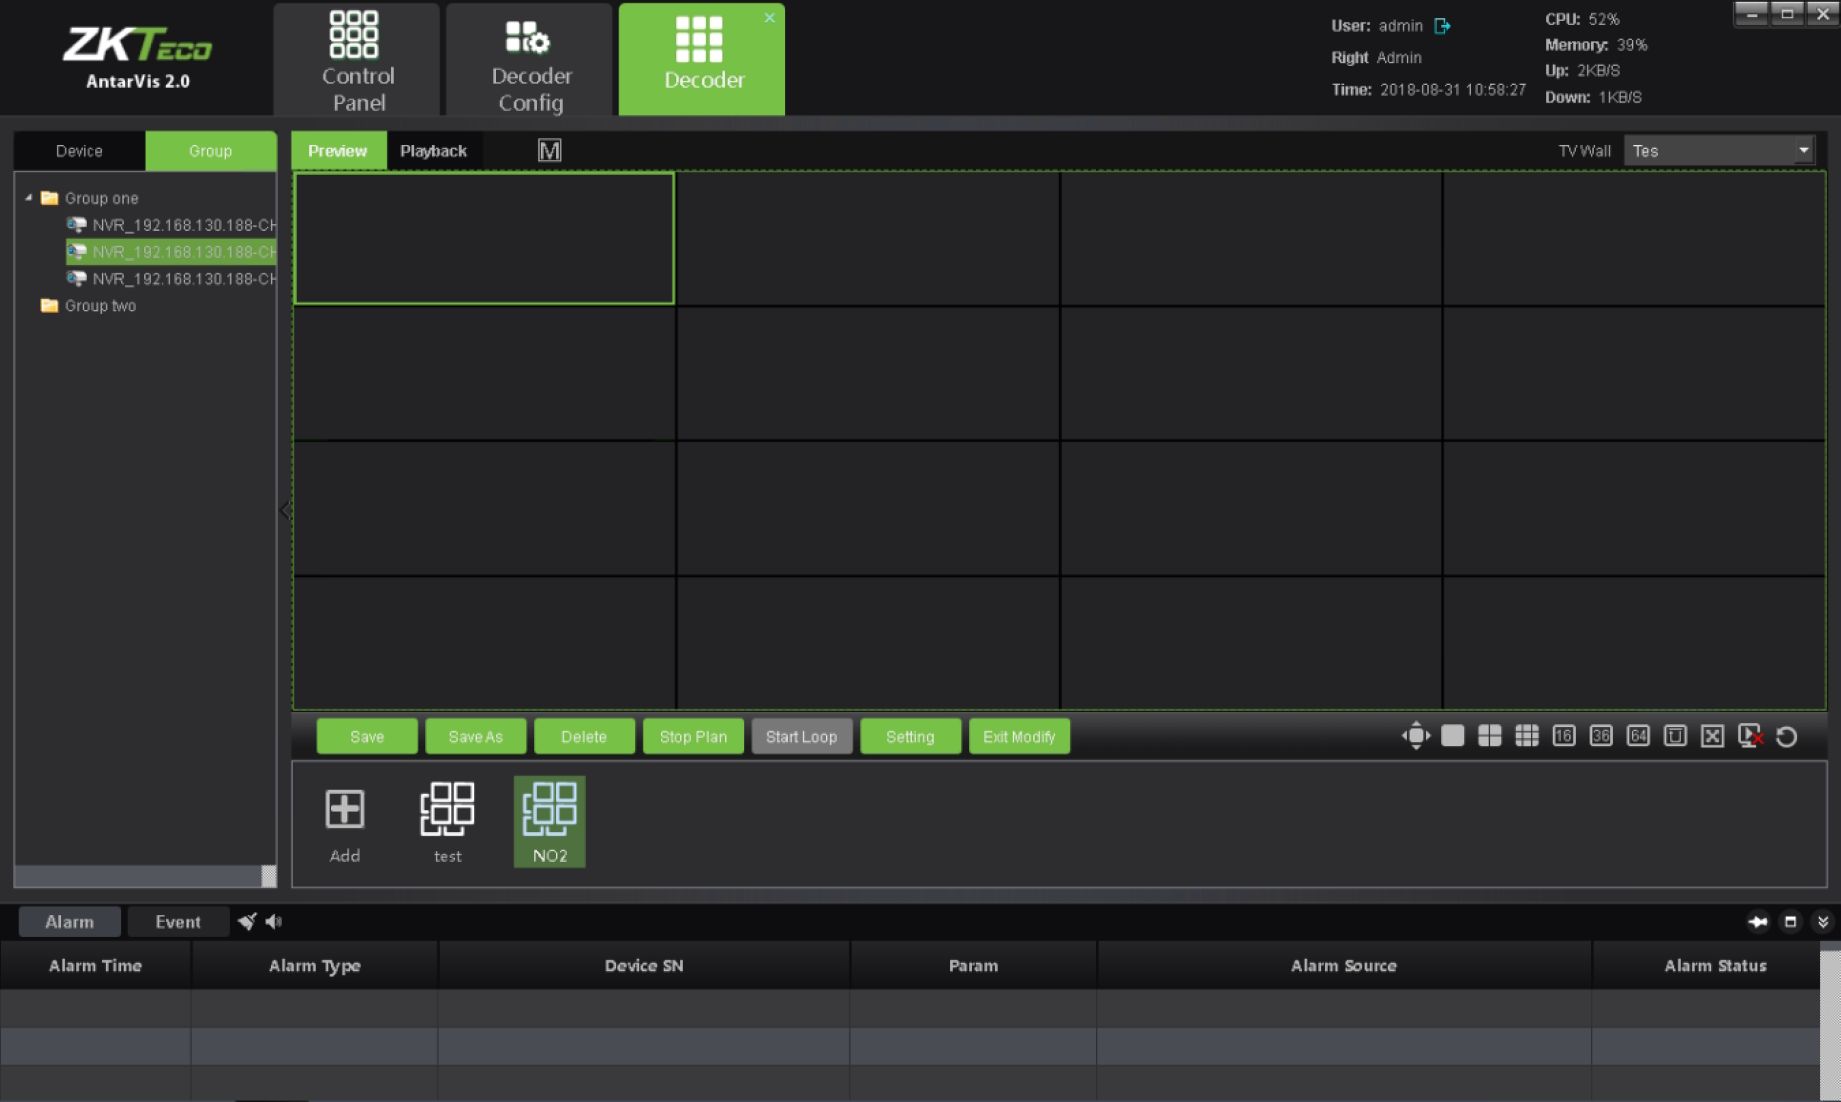Select the NO2 plan icon

pos(549,822)
